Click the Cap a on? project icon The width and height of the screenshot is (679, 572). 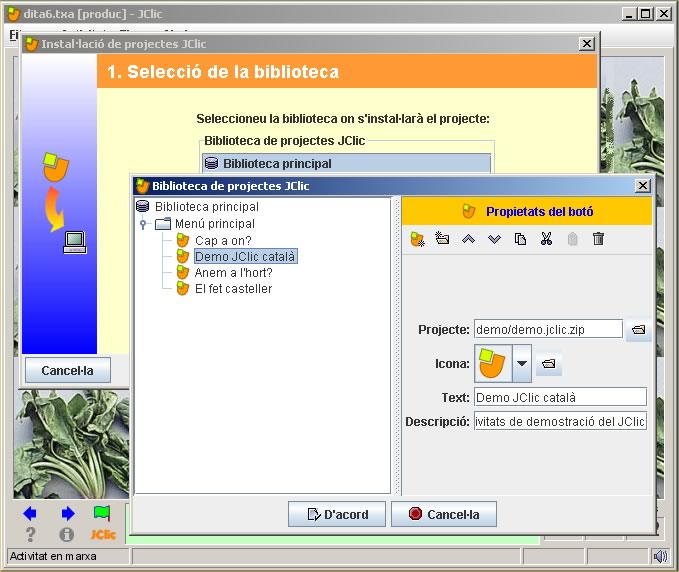tap(183, 240)
